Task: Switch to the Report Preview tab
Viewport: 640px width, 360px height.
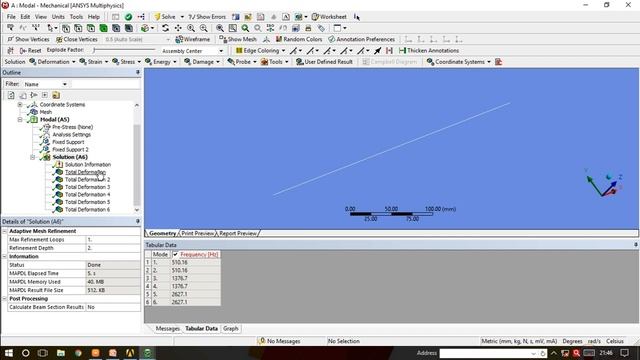Action: [238, 233]
